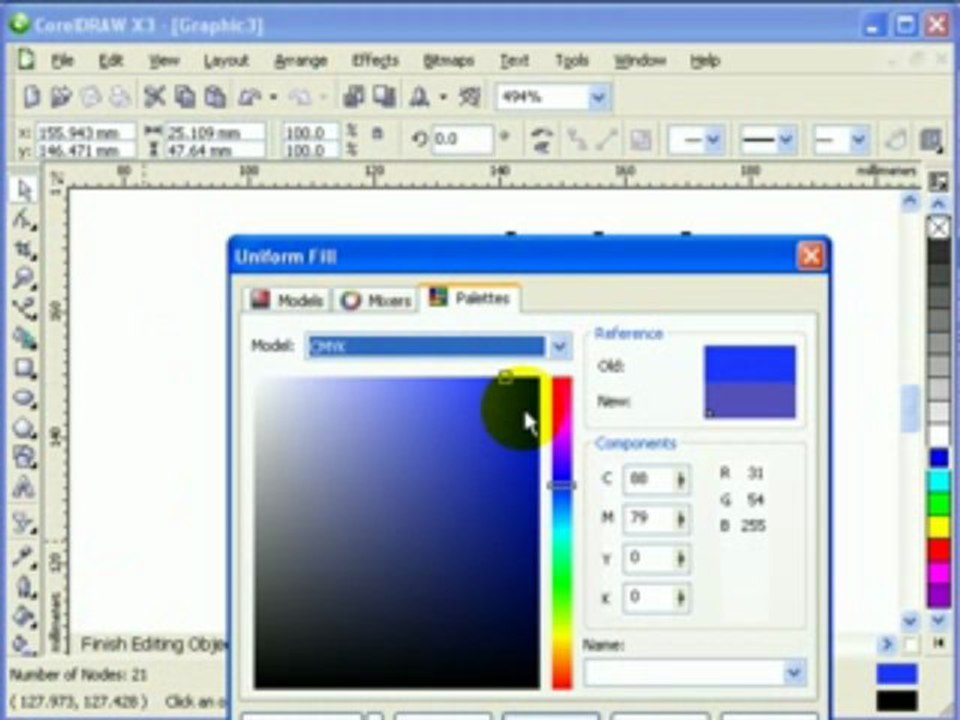Click the Convert to curves icon
Image resolution: width=960 pixels, height=720 pixels.
point(895,140)
